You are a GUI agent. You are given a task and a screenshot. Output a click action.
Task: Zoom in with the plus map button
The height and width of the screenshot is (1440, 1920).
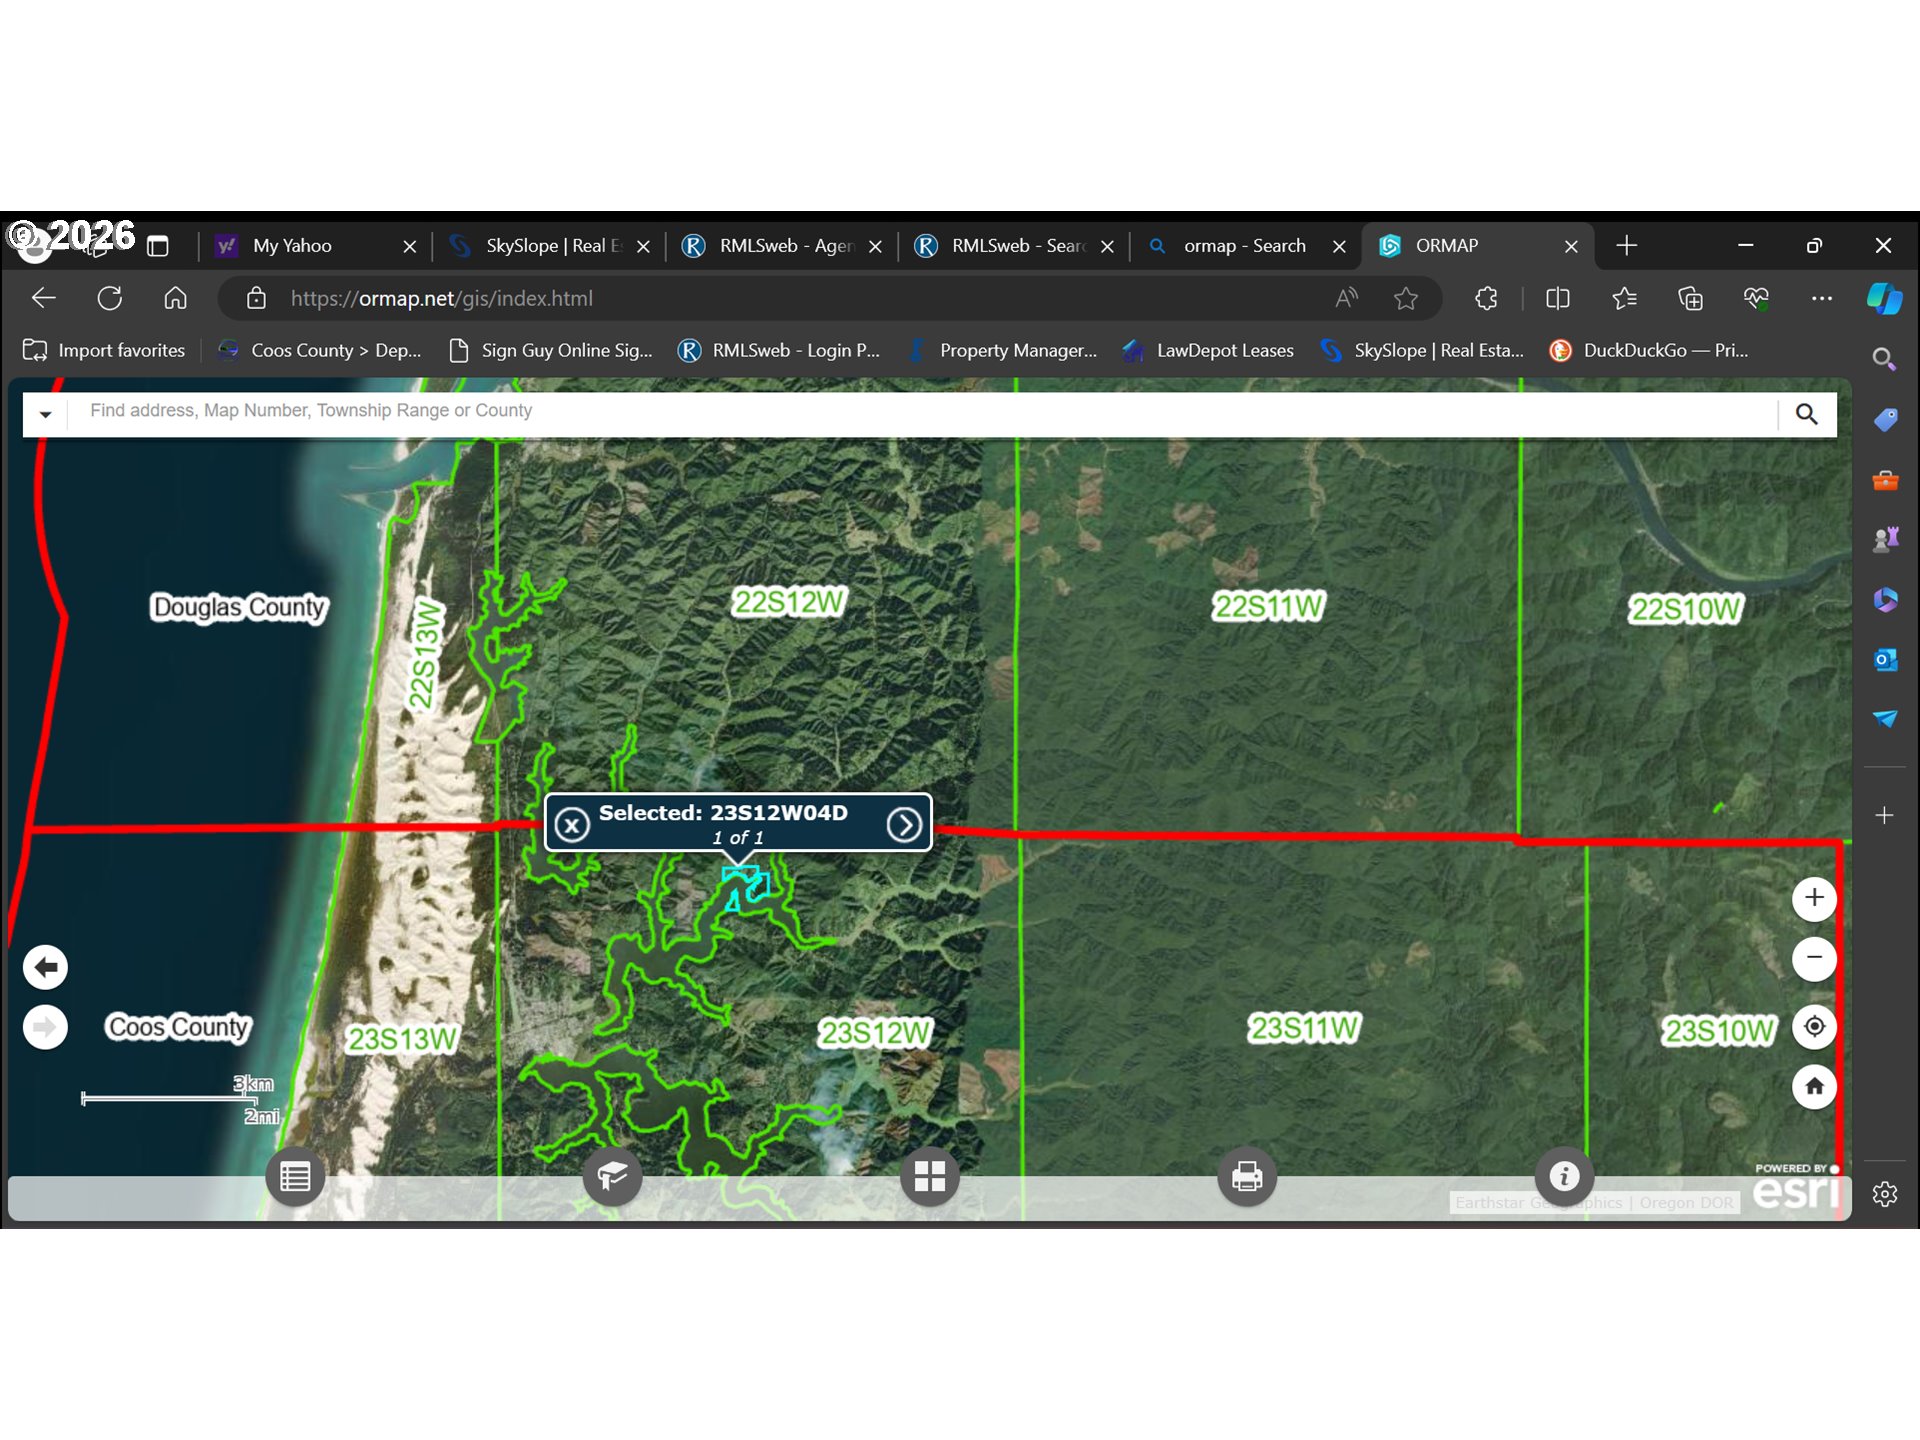coord(1814,898)
